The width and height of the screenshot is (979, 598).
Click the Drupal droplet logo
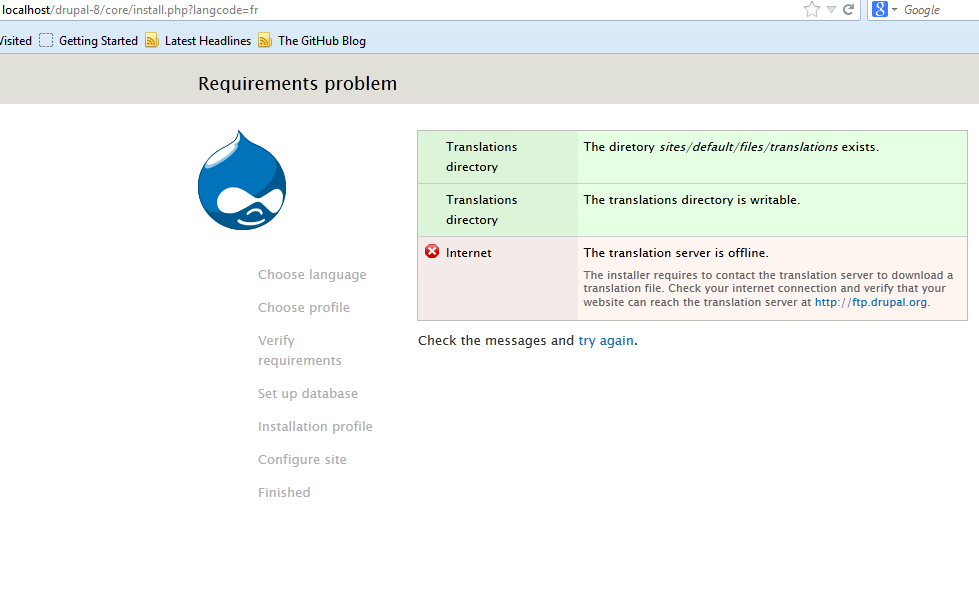242,180
